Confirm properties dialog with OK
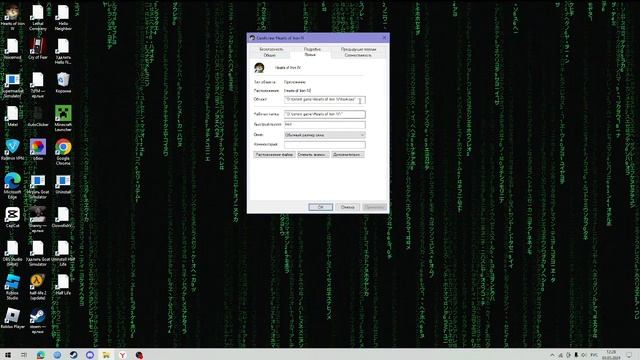The height and width of the screenshot is (360, 640). [x=320, y=207]
